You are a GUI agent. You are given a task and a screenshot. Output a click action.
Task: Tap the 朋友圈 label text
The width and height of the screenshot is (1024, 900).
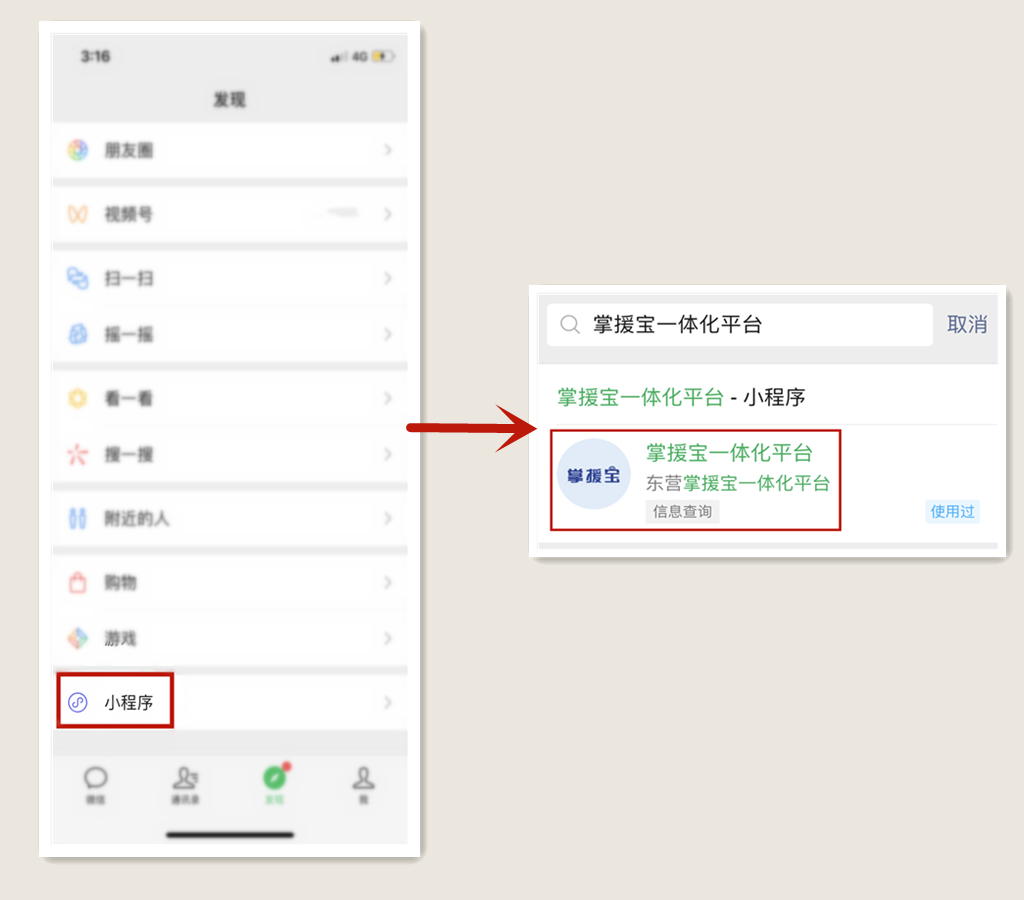tap(129, 150)
